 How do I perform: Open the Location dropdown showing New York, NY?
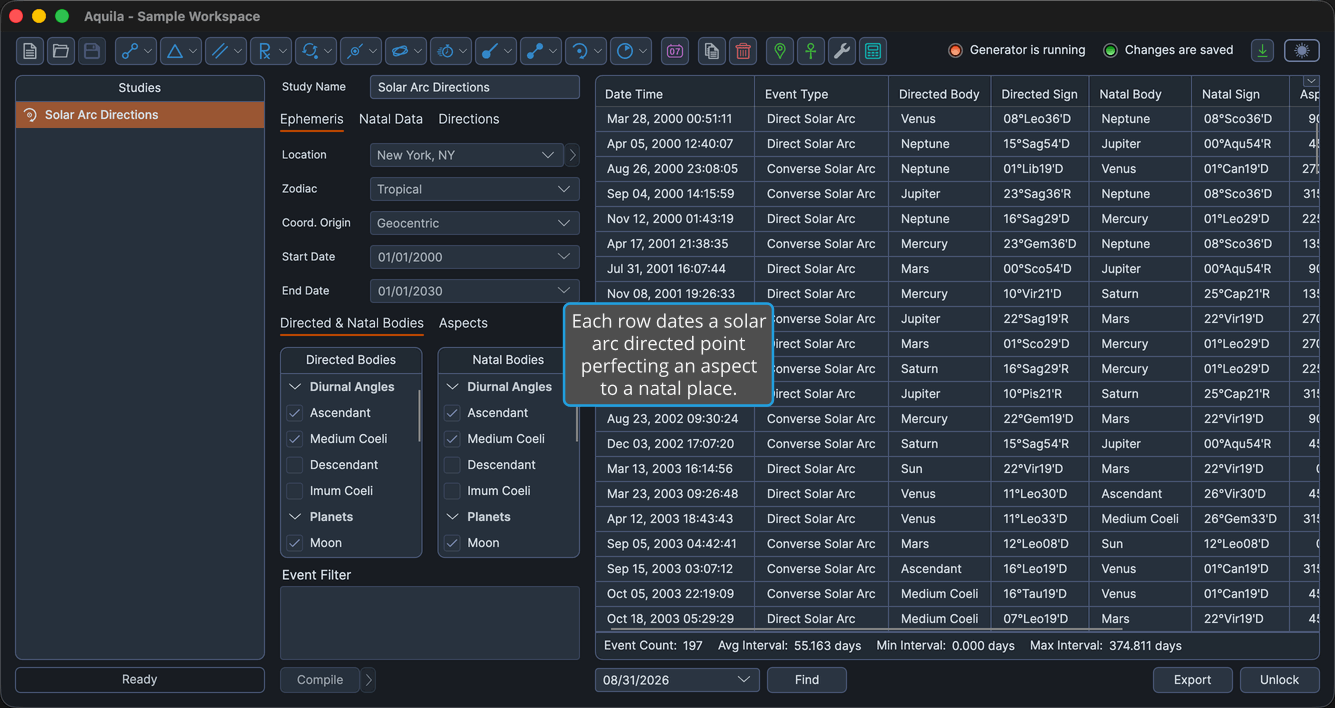click(x=465, y=155)
